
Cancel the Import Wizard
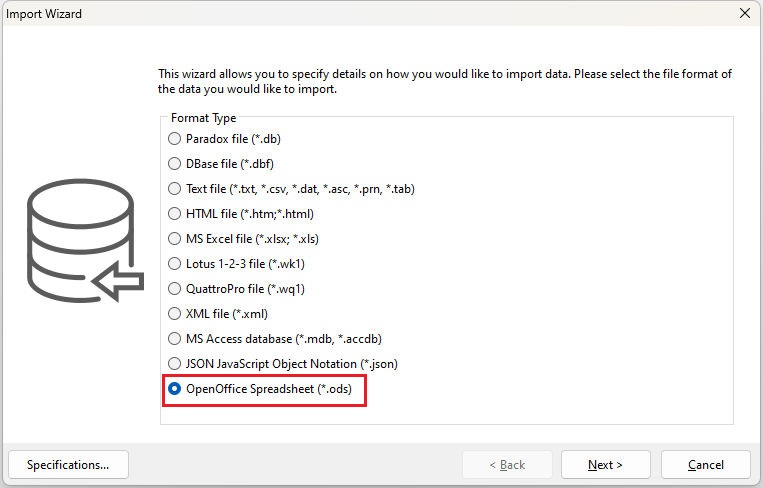(x=706, y=465)
